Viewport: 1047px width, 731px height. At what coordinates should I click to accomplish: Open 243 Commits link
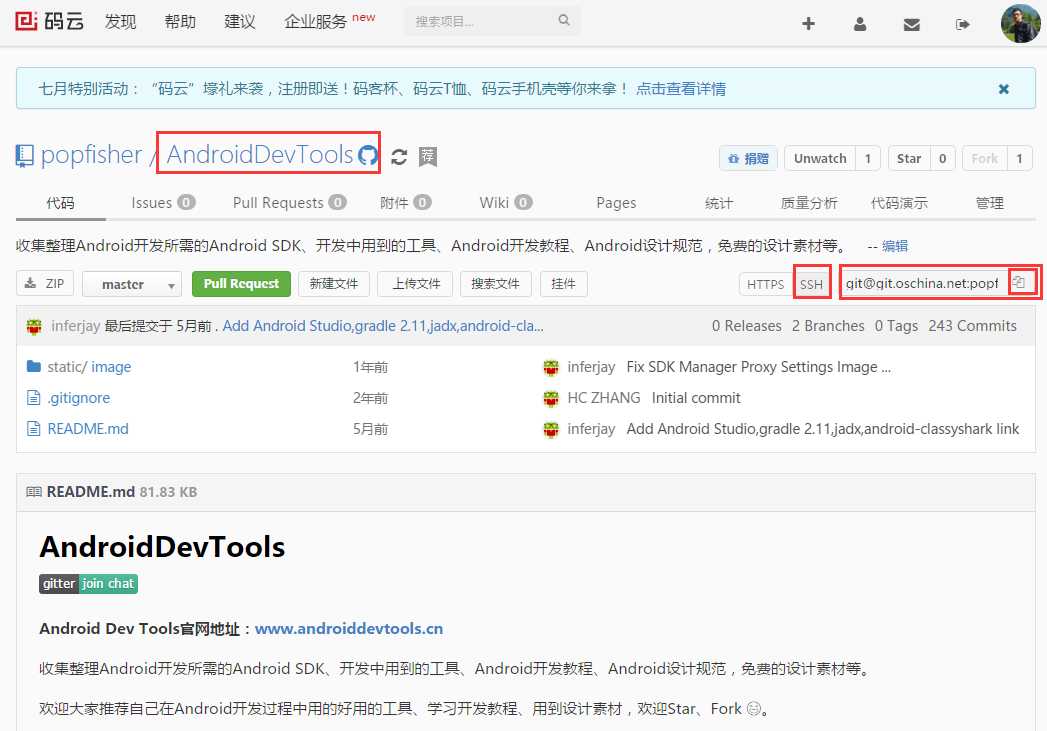point(972,326)
